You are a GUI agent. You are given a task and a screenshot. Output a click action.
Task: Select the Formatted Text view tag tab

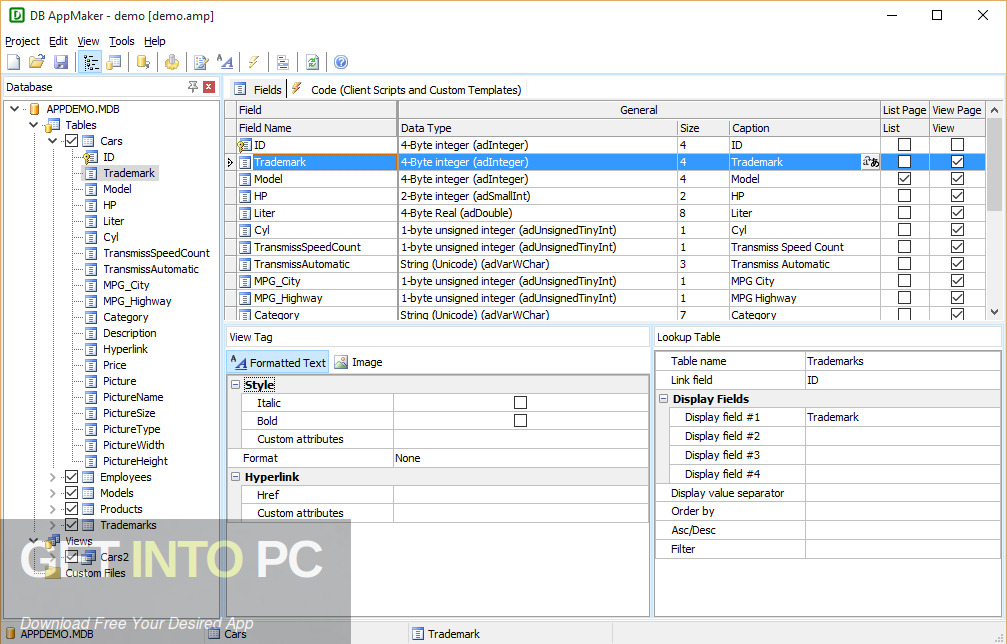[x=278, y=362]
